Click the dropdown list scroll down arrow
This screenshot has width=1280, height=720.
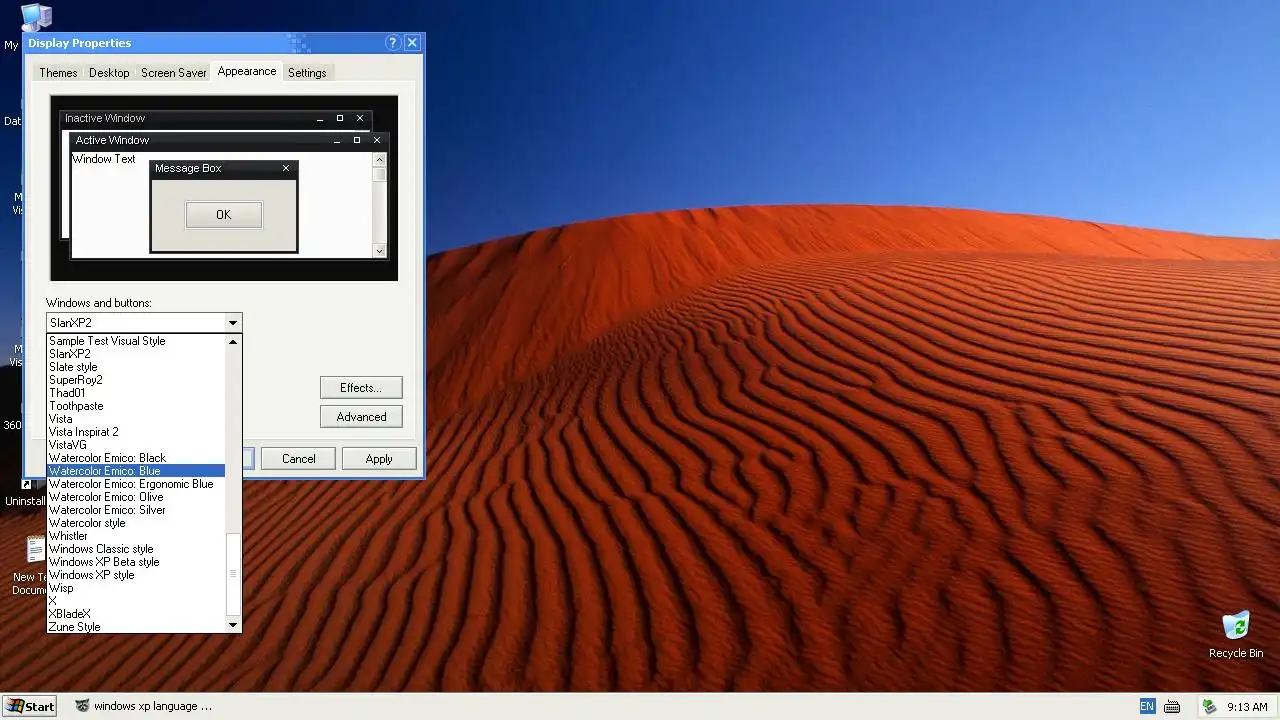[x=233, y=625]
